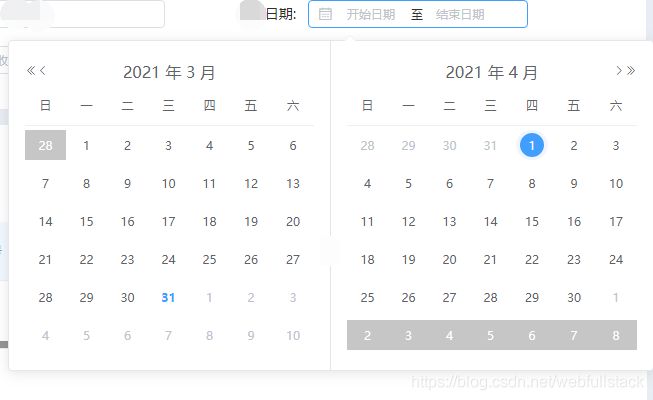Screen dimensions: 653x400
Task: Pick March 26 in left calendar
Action: pyautogui.click(x=251, y=260)
